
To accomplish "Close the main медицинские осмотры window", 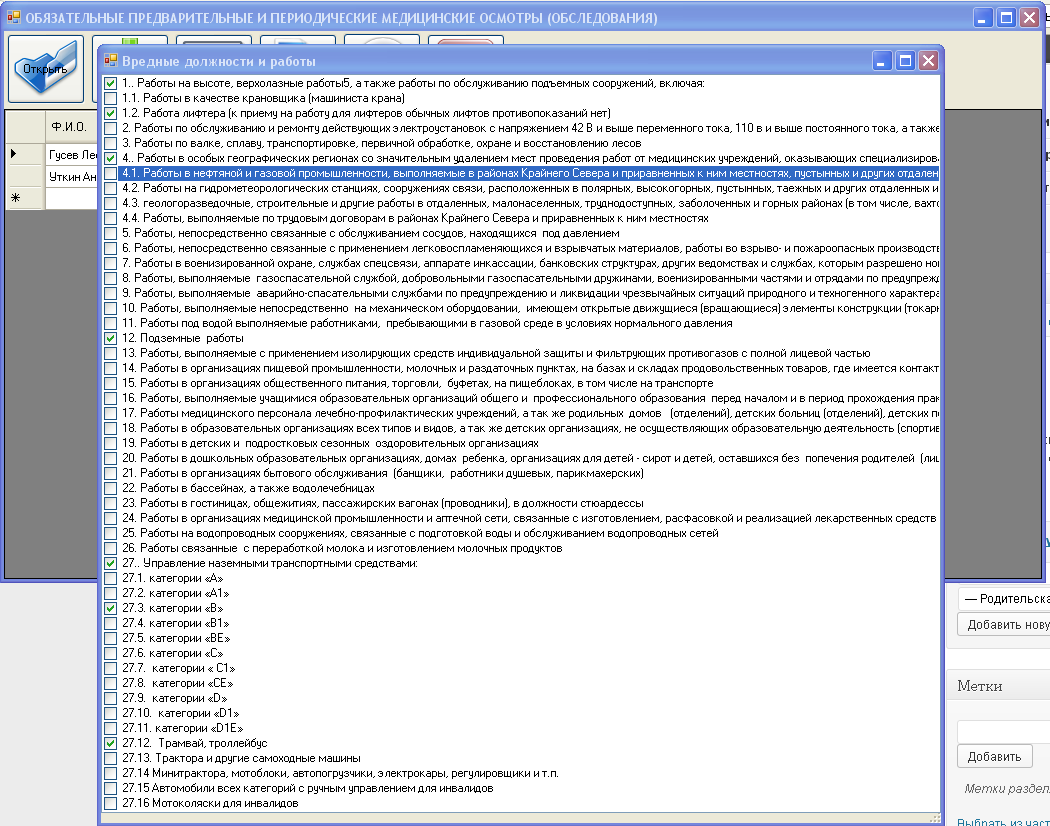I will pos(1030,18).
